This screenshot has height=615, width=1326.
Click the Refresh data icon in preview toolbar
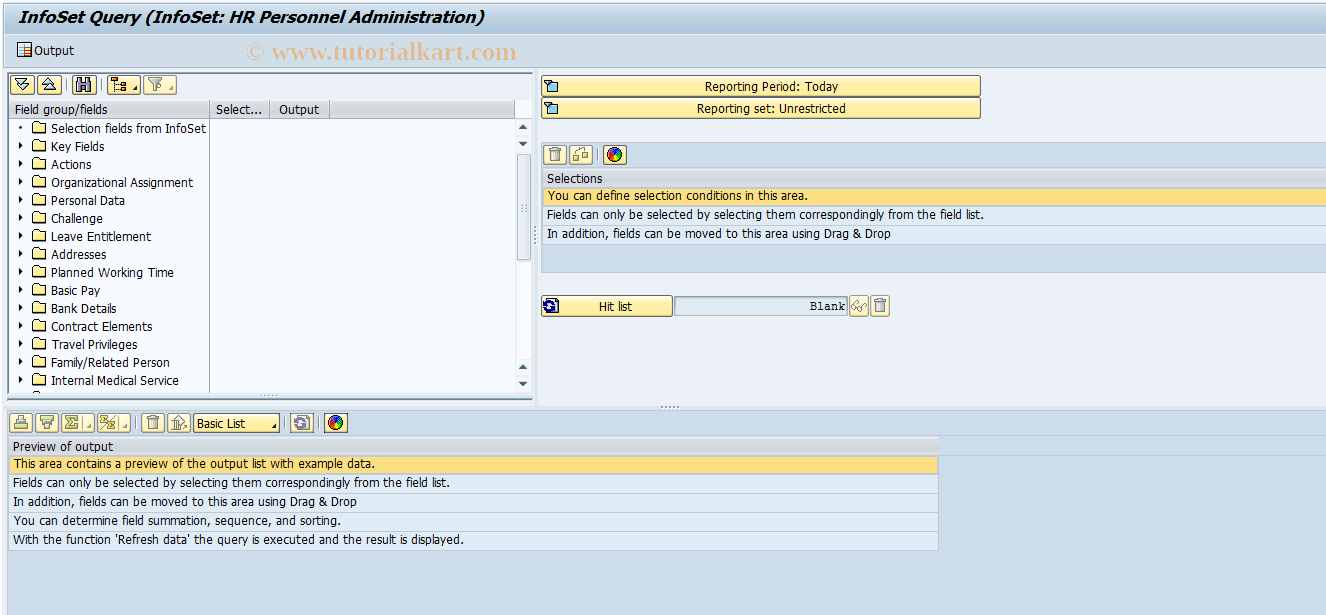pyautogui.click(x=301, y=422)
